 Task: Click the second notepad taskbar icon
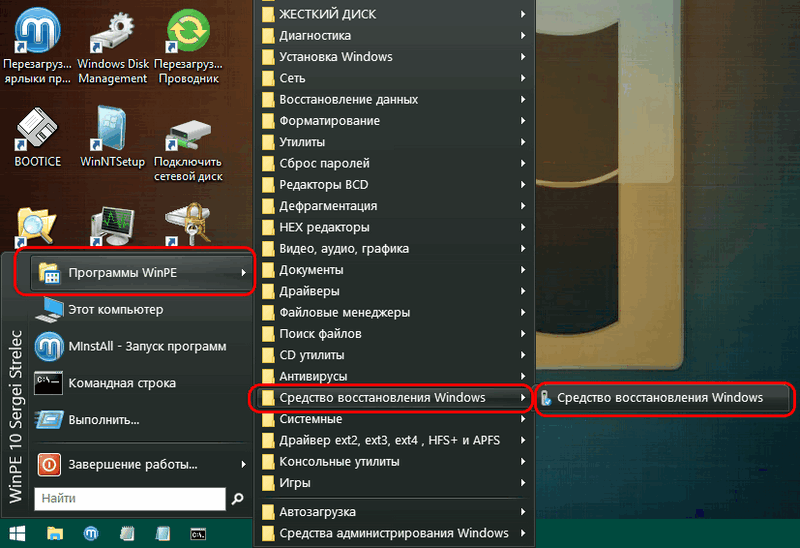[162, 534]
